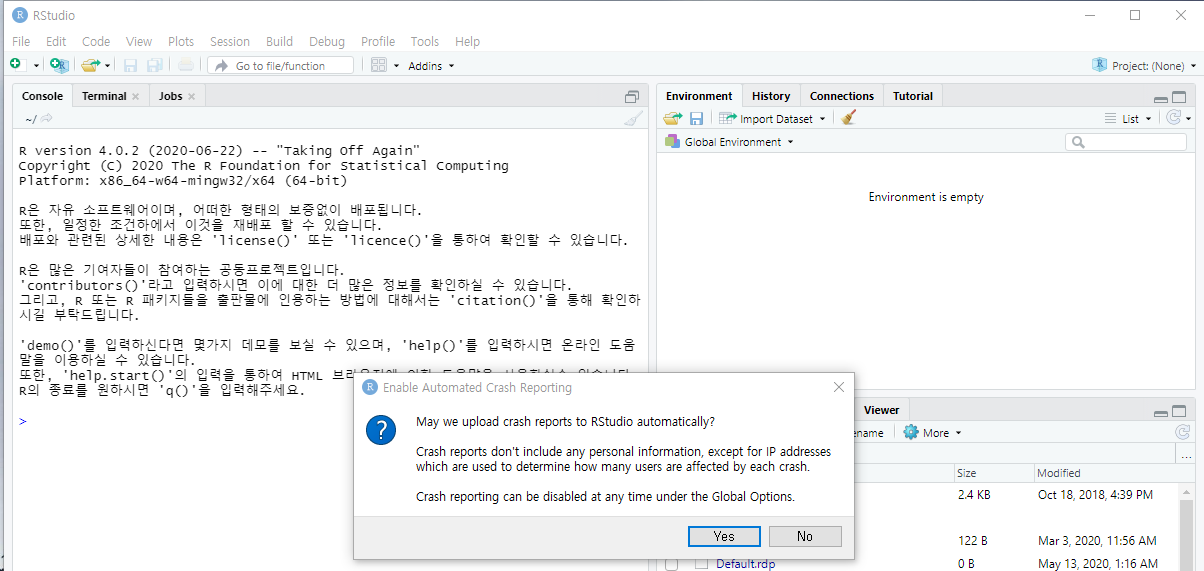This screenshot has height=571, width=1204.
Task: Click the Save current document icon
Action: pyautogui.click(x=130, y=65)
